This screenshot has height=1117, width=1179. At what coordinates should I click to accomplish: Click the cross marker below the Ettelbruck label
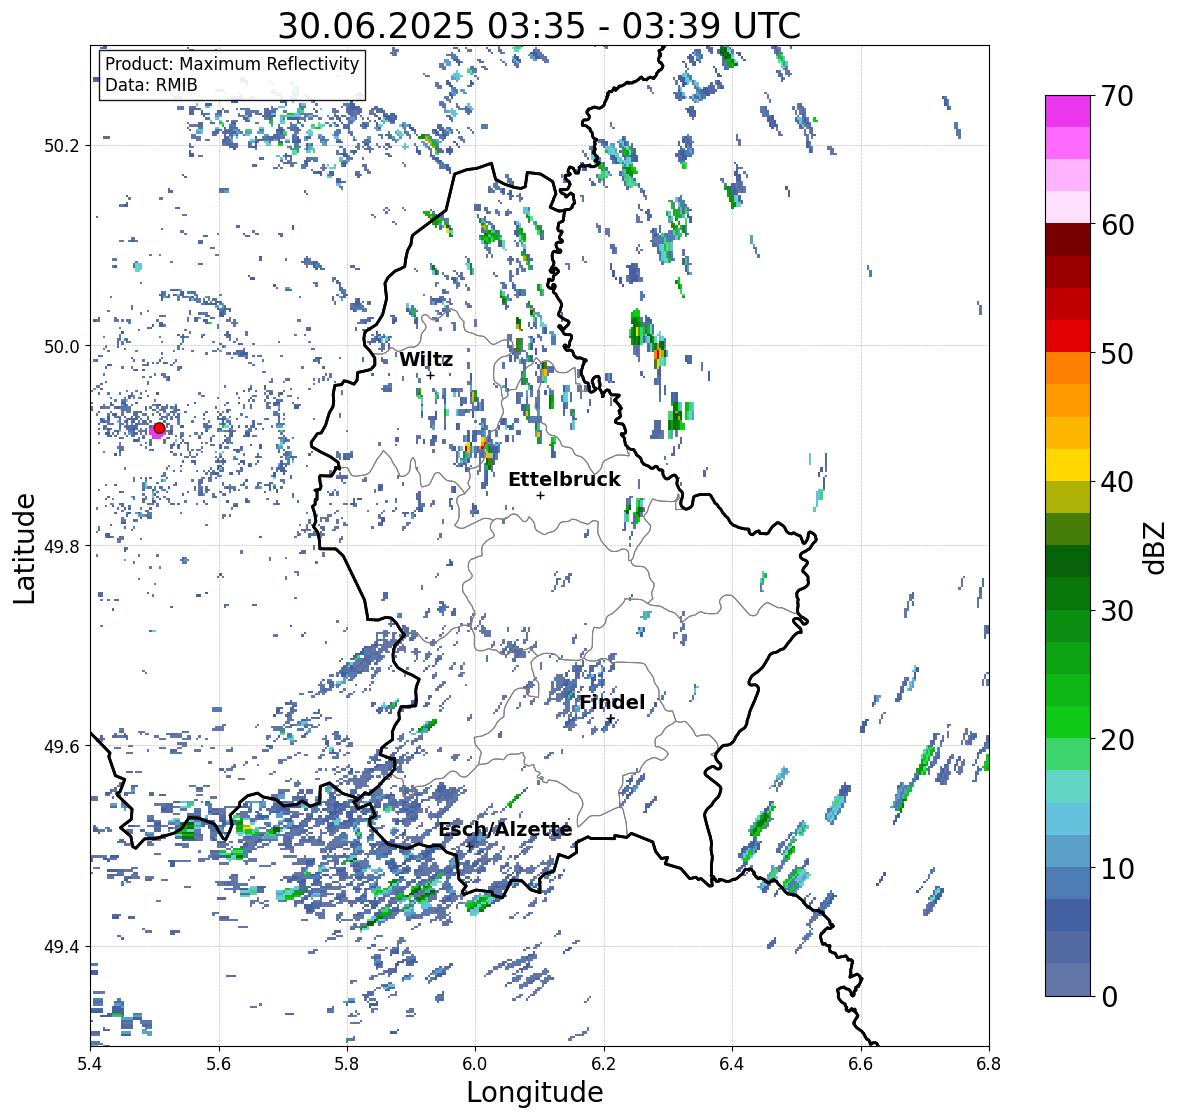pos(540,495)
